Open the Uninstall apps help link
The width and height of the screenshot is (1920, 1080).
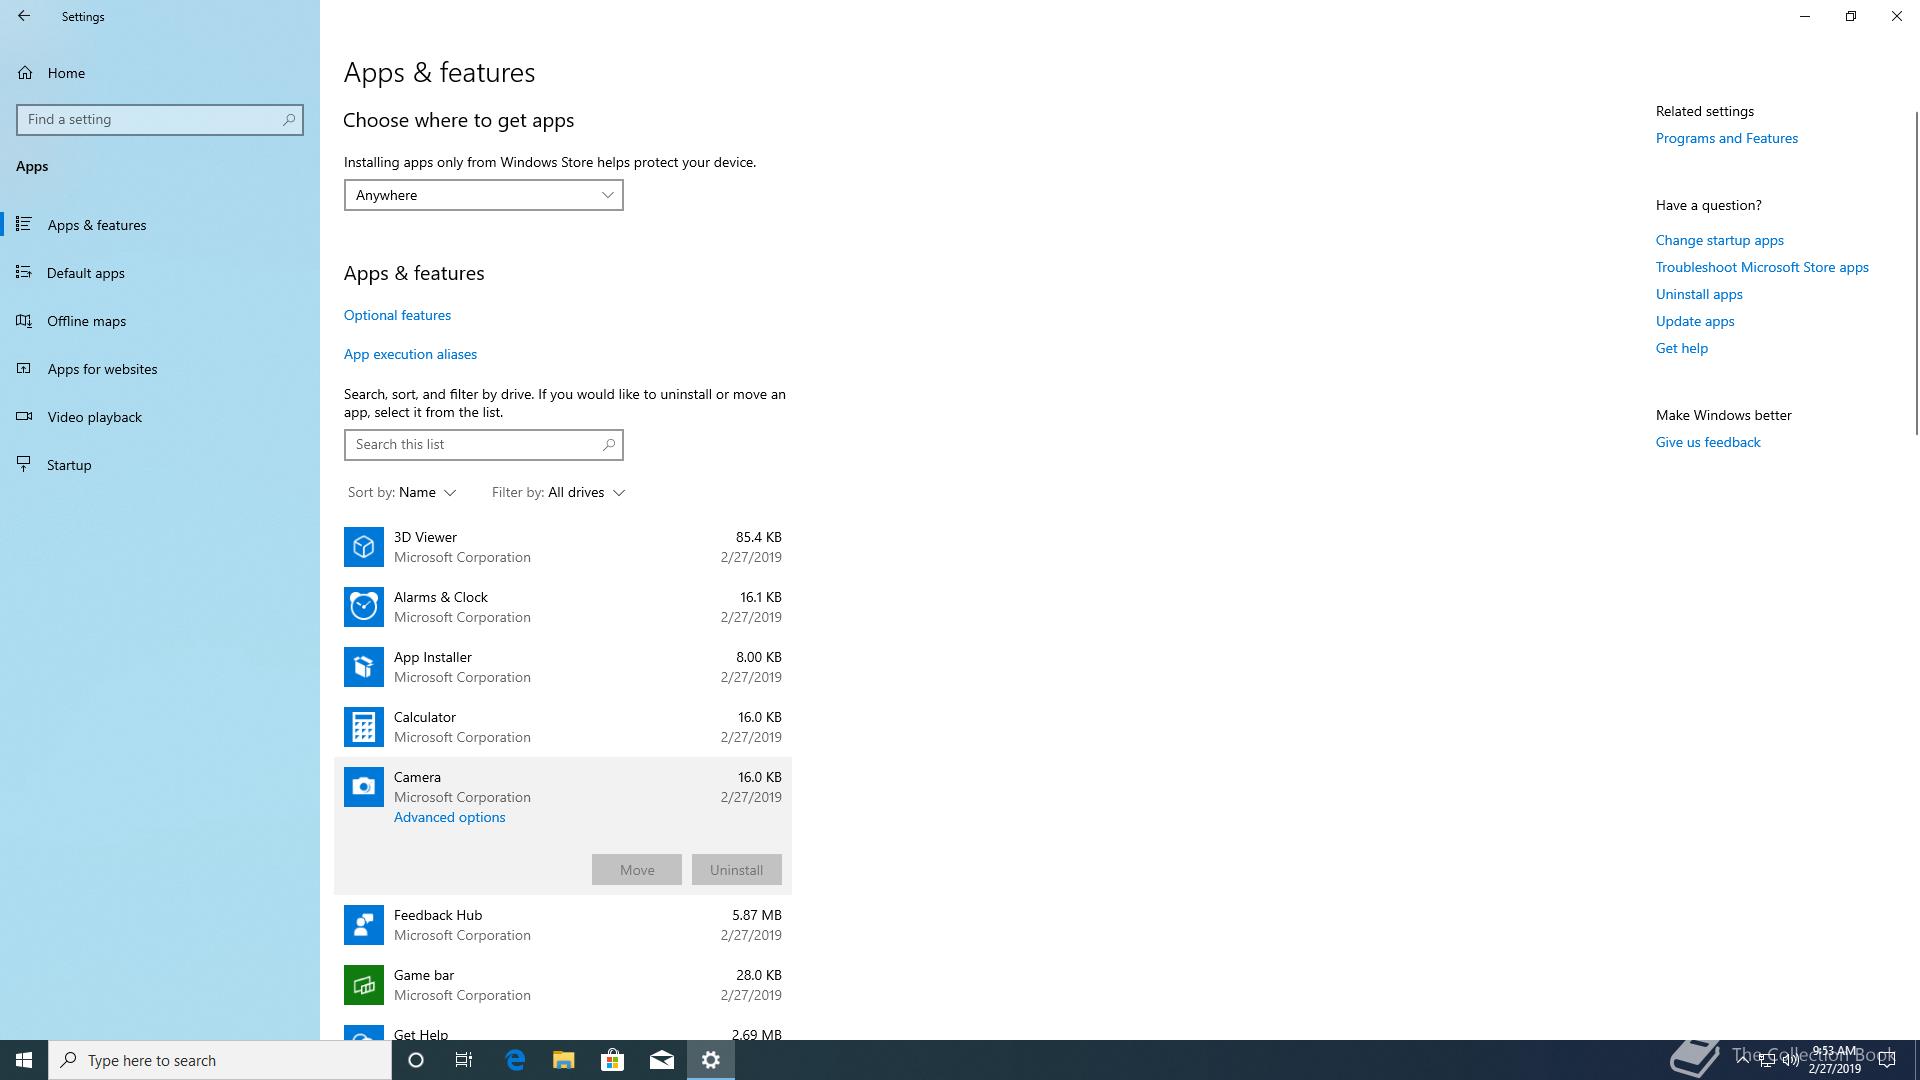click(1699, 294)
